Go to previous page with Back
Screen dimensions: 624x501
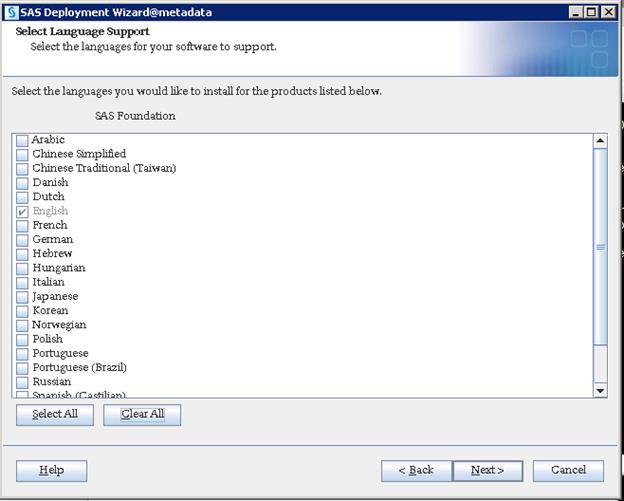(x=416, y=471)
